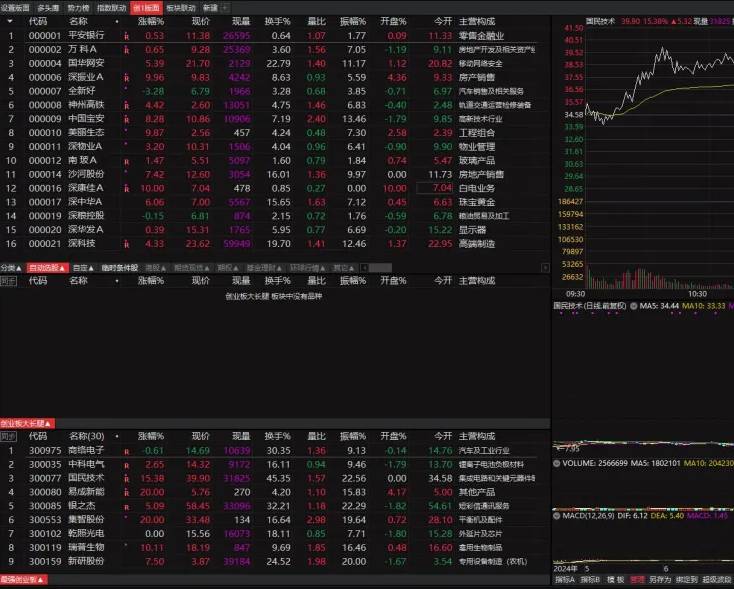The height and width of the screenshot is (589, 734).
Task: Click the 超级波段 button
Action: [x=718, y=580]
